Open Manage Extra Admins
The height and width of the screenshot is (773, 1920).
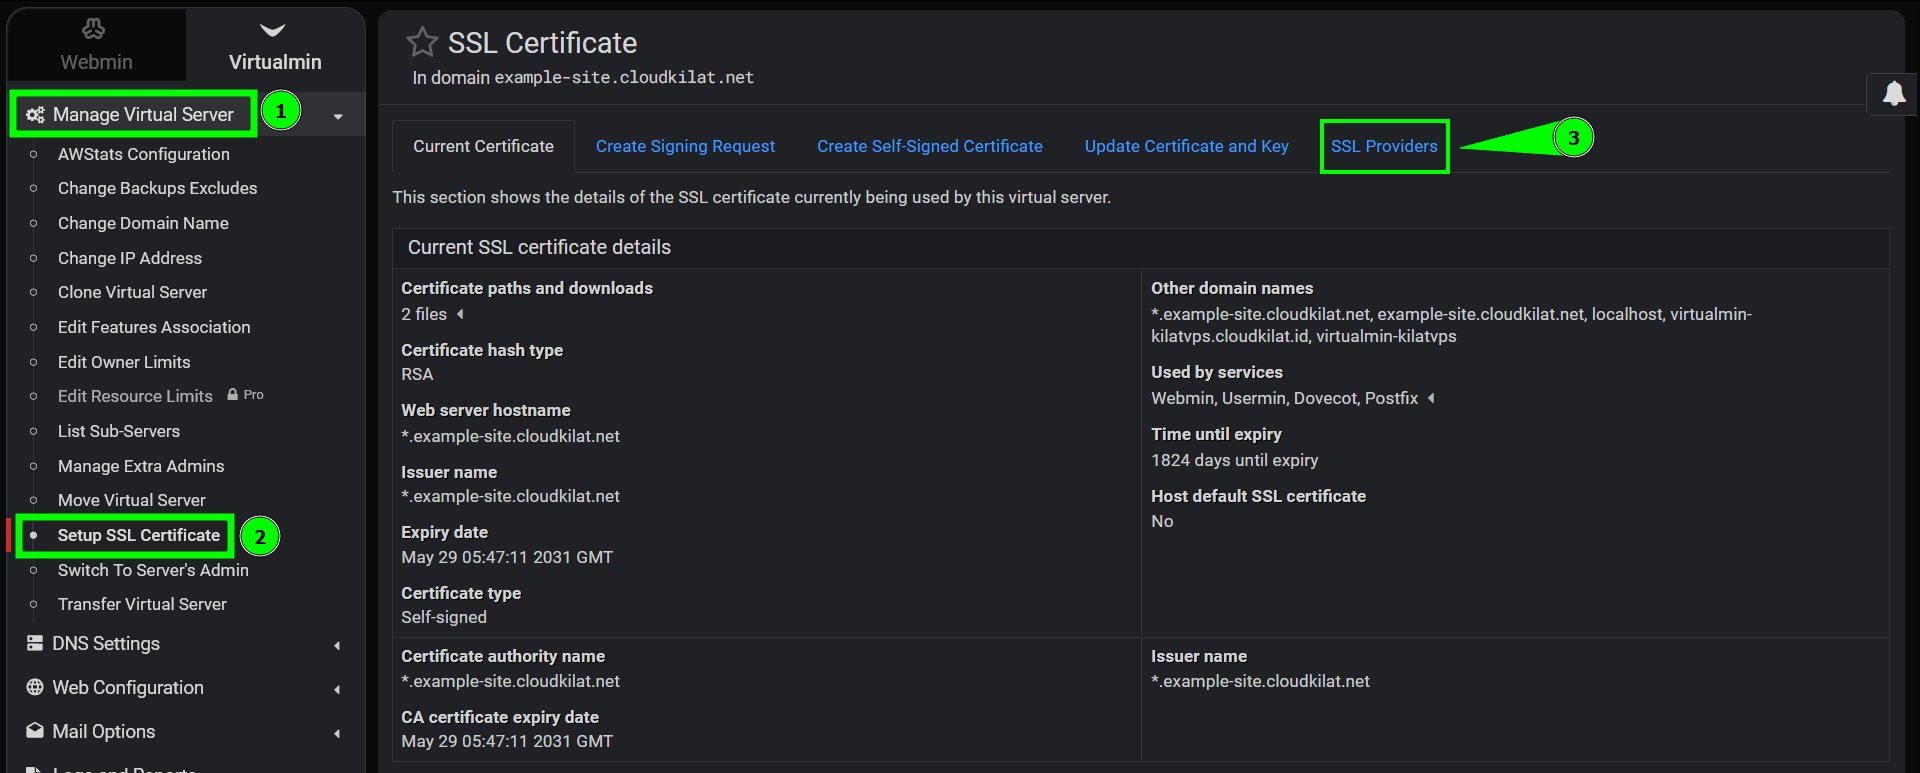(141, 466)
